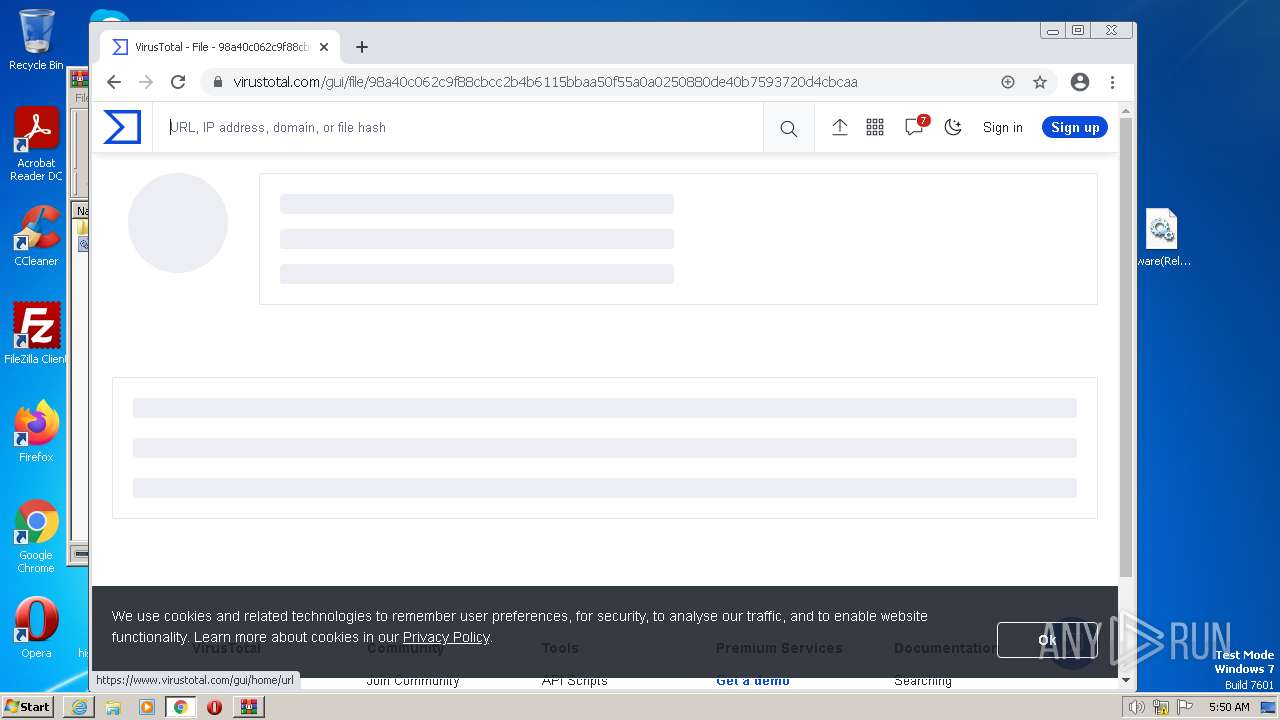Select the VirusTotal File tab
This screenshot has width=1280, height=720.
point(220,47)
